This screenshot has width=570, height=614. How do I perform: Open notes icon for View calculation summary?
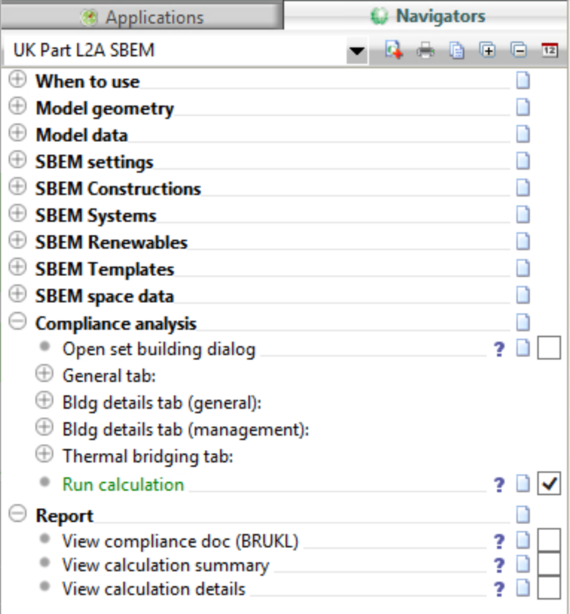pyautogui.click(x=523, y=564)
